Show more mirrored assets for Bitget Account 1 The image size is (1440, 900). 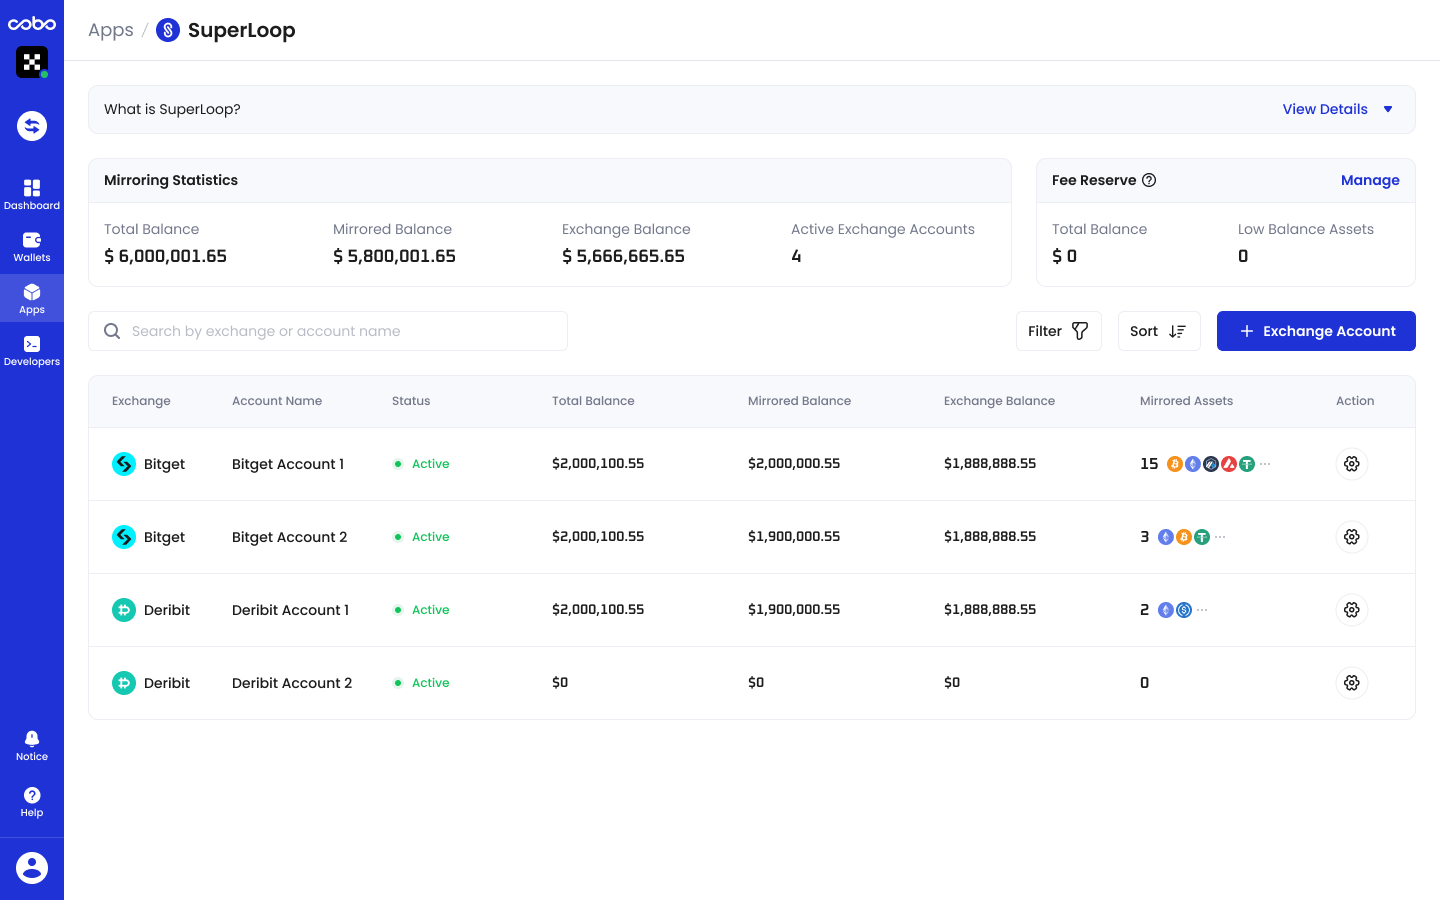(1265, 464)
